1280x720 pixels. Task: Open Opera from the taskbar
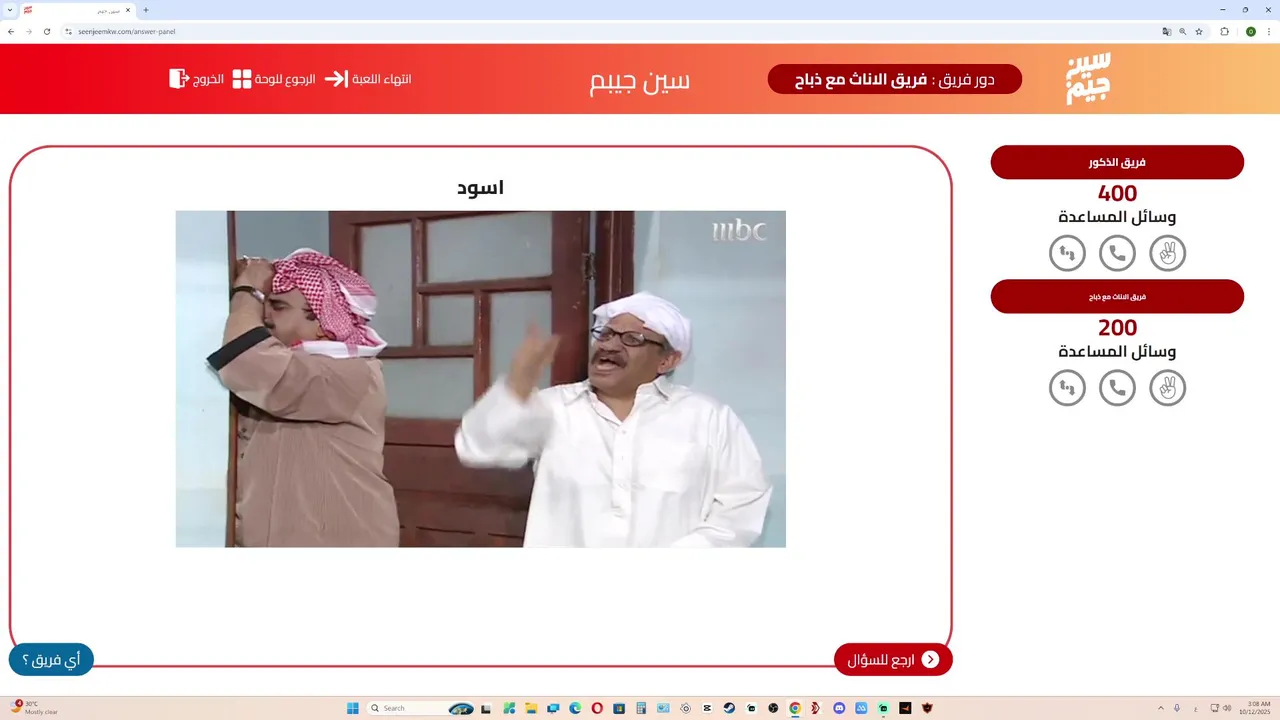[597, 708]
